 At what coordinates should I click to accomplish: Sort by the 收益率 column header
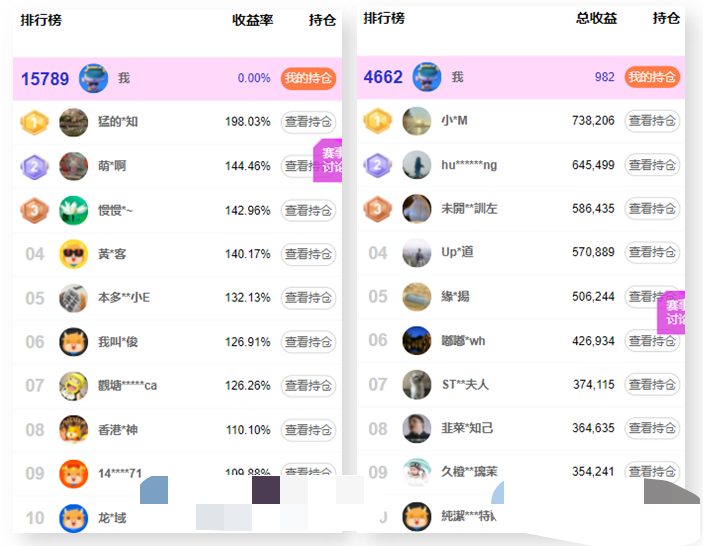click(x=253, y=19)
